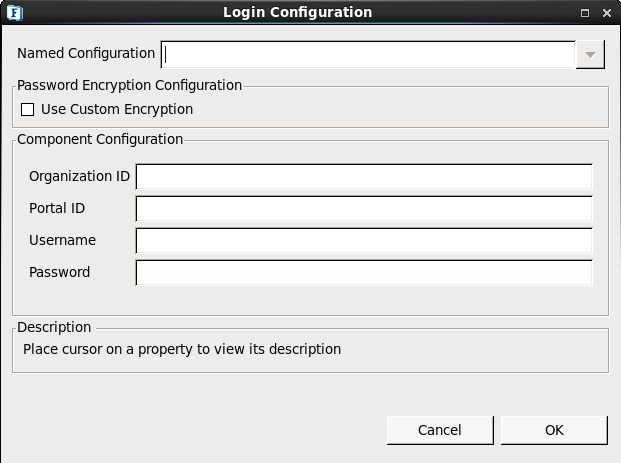Click the Login Configuration title bar
621x463 pixels.
(x=297, y=13)
